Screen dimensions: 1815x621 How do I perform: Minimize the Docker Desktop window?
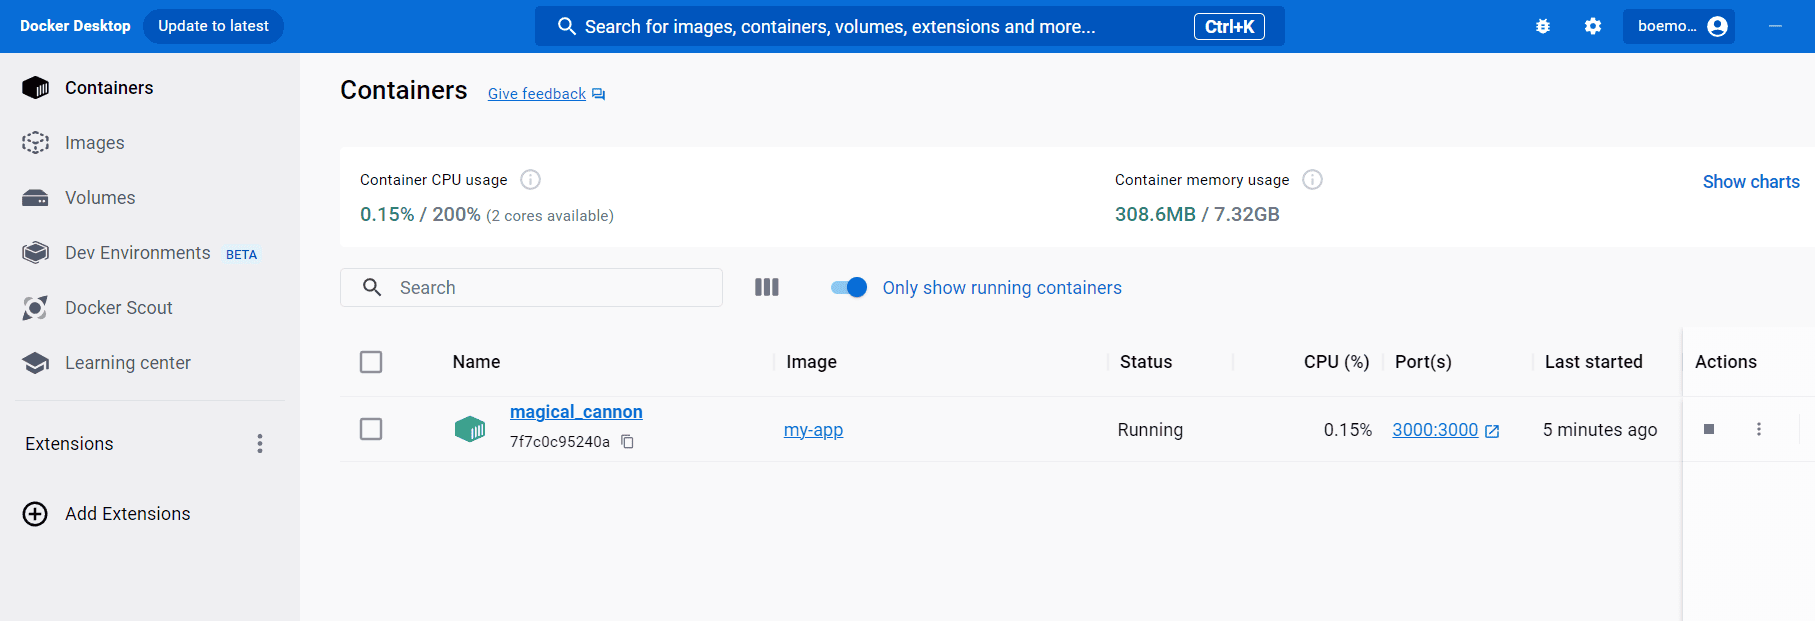[1775, 26]
